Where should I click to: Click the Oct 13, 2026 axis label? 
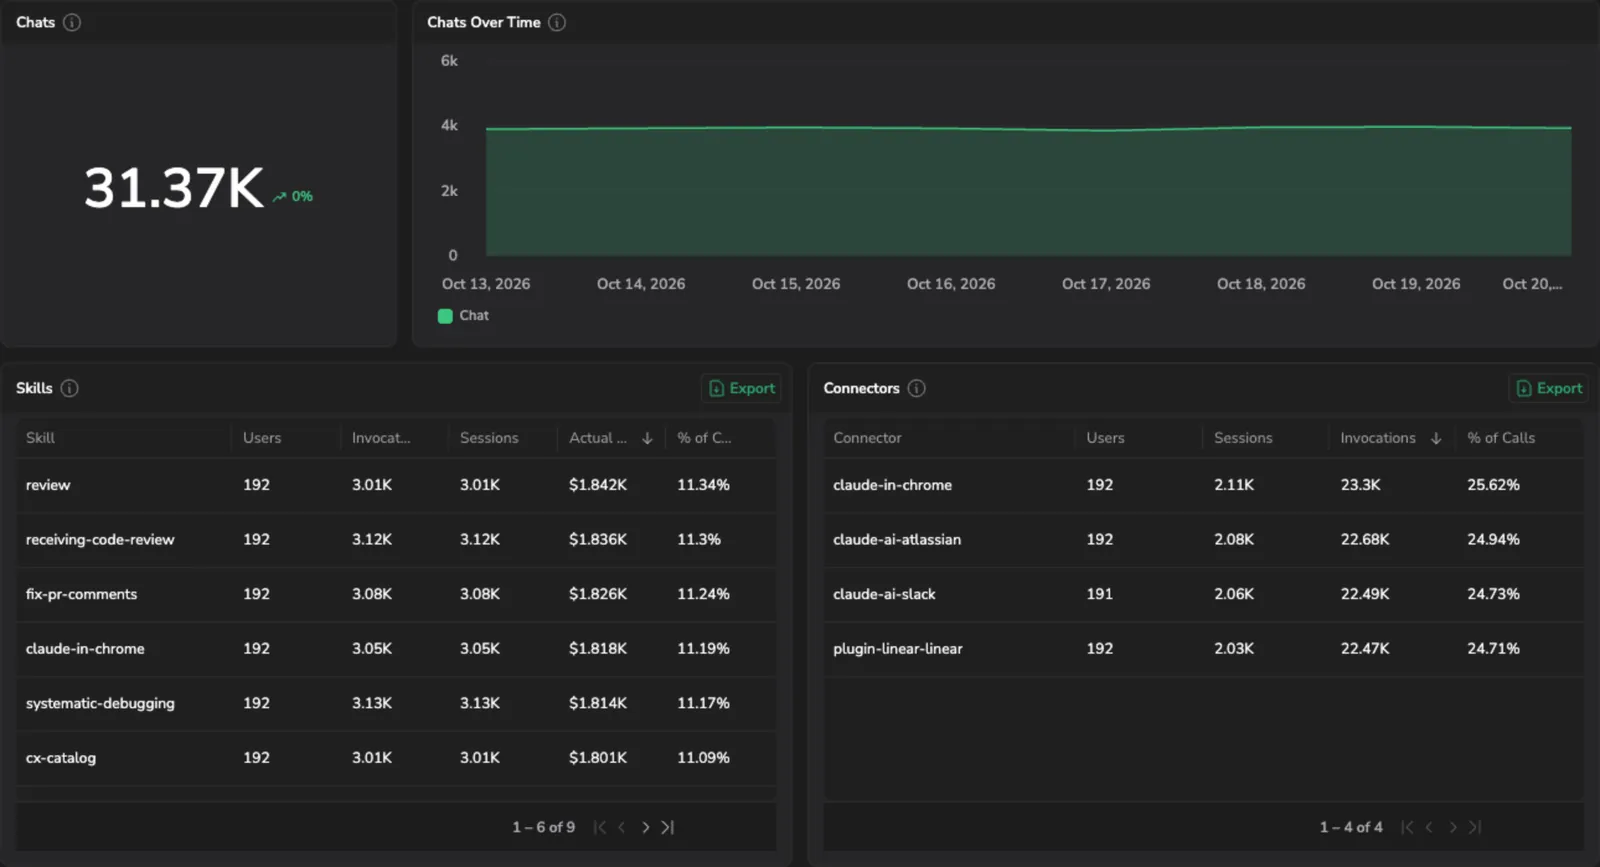click(486, 284)
